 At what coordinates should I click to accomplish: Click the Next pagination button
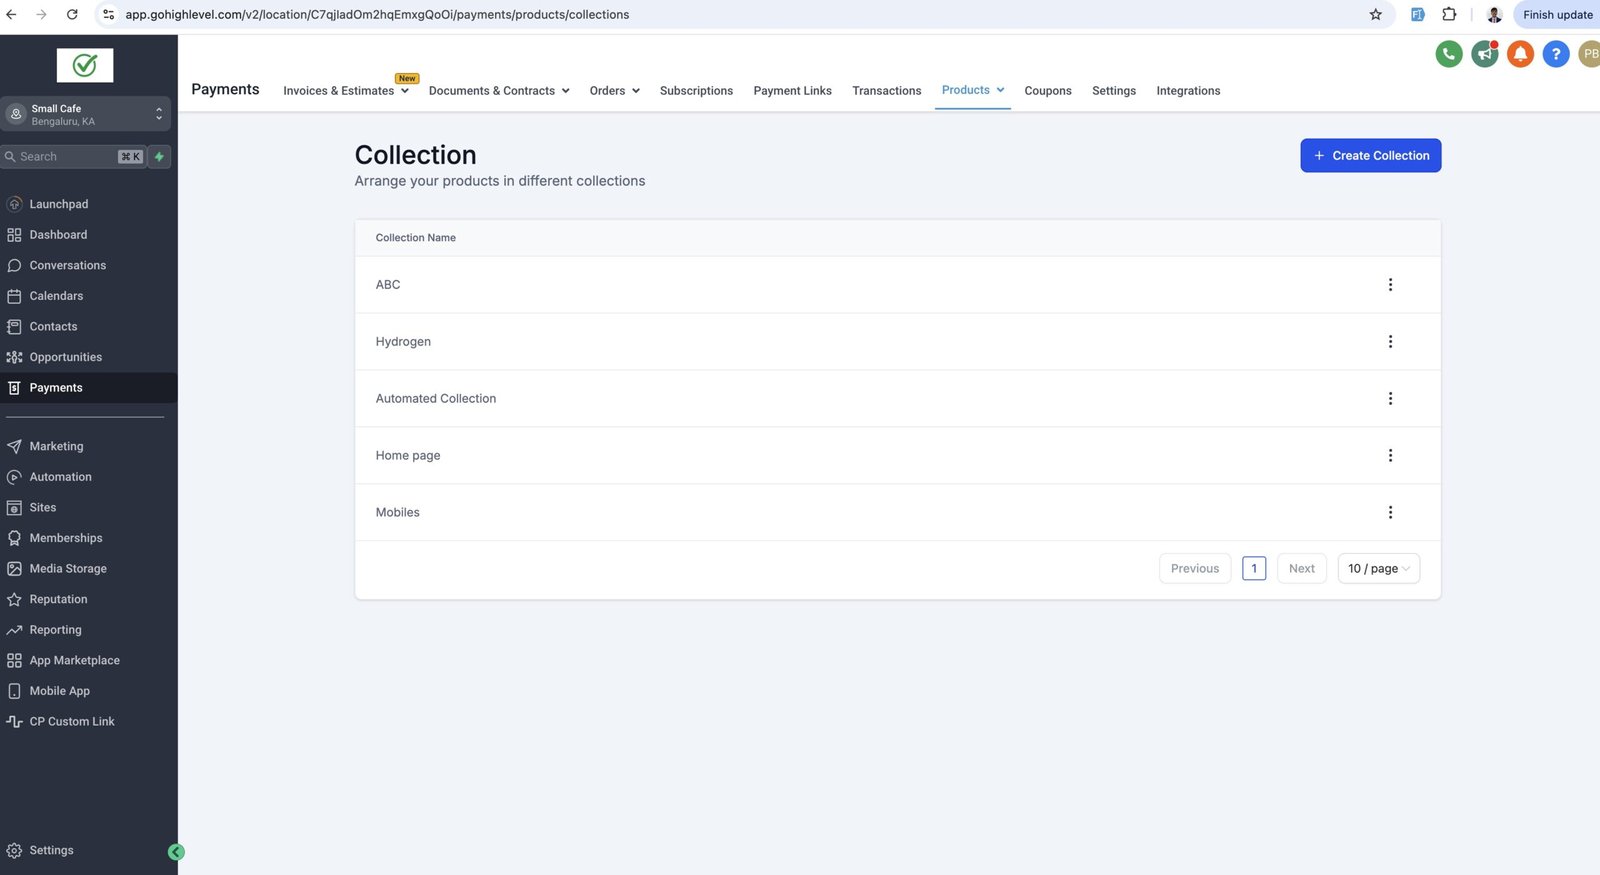pos(1301,569)
